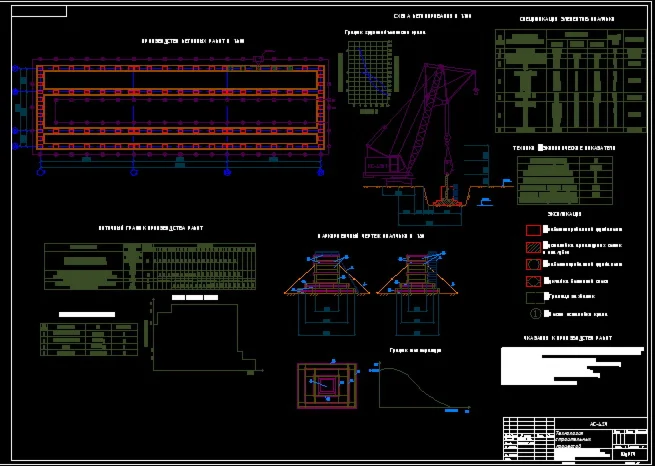Select the blue elevation flag marker near the pit
The height and width of the screenshot is (466, 655).
pos(506,182)
